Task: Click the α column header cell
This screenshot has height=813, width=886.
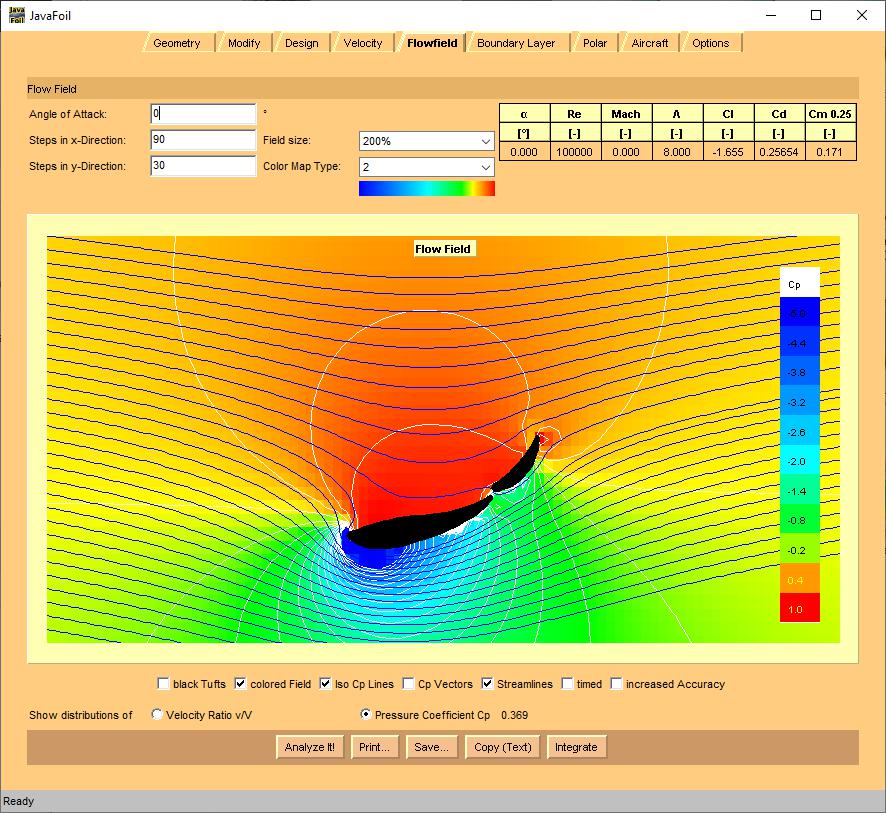Action: (524, 114)
